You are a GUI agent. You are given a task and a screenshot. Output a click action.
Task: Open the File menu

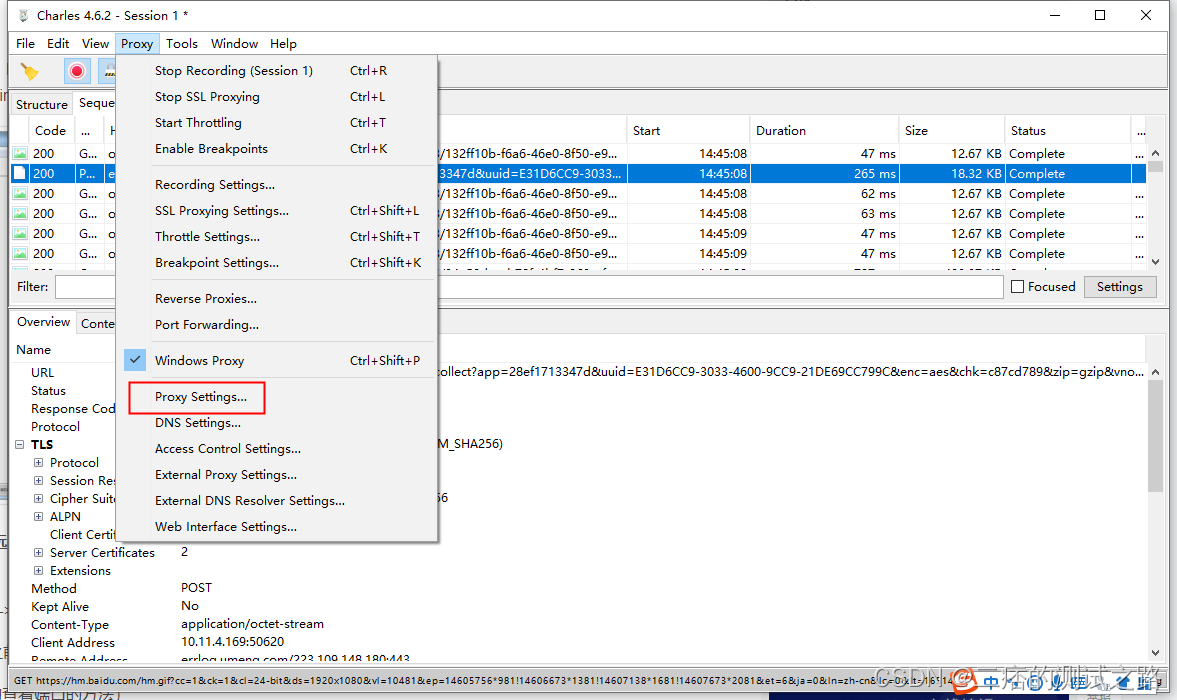click(x=26, y=44)
